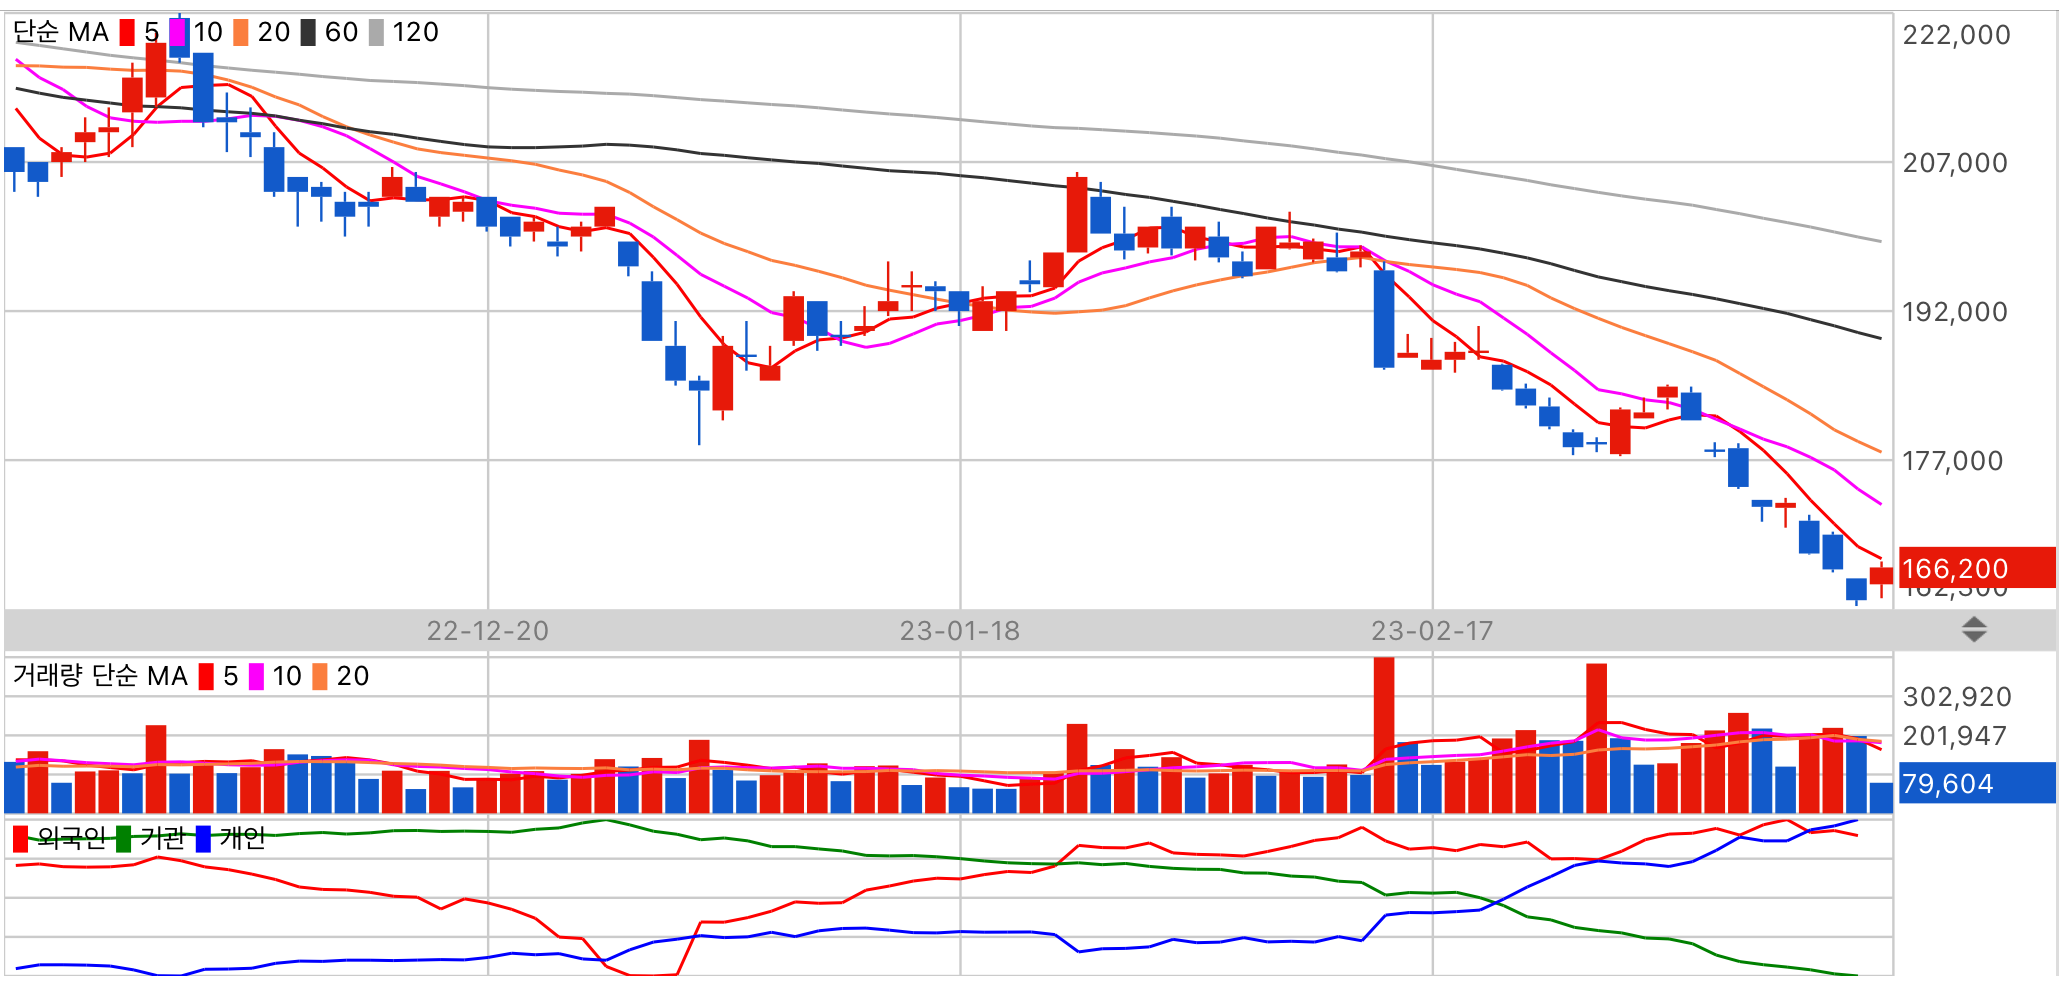Click the up-down resize arrows icon
This screenshot has width=2059, height=993.
coord(1974,630)
